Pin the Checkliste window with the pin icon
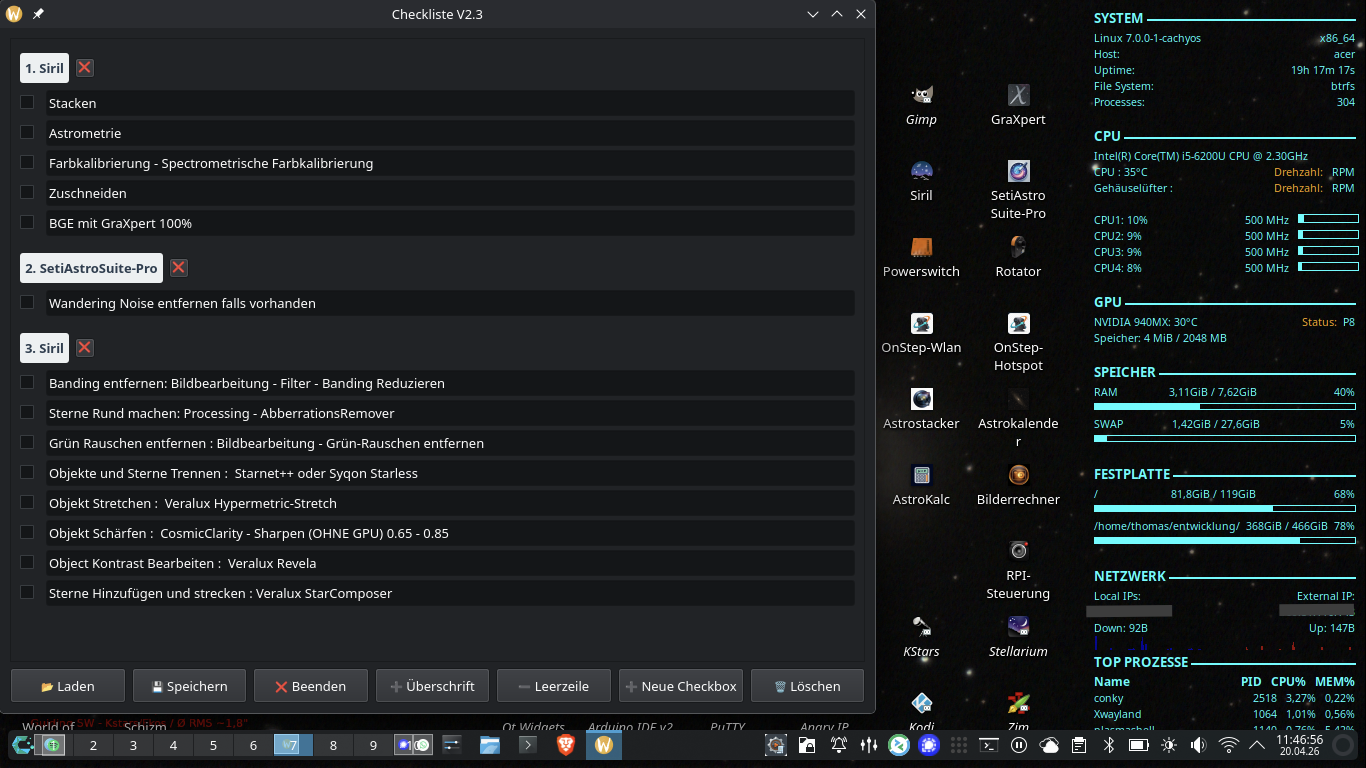This screenshot has width=1366, height=768. [38, 14]
